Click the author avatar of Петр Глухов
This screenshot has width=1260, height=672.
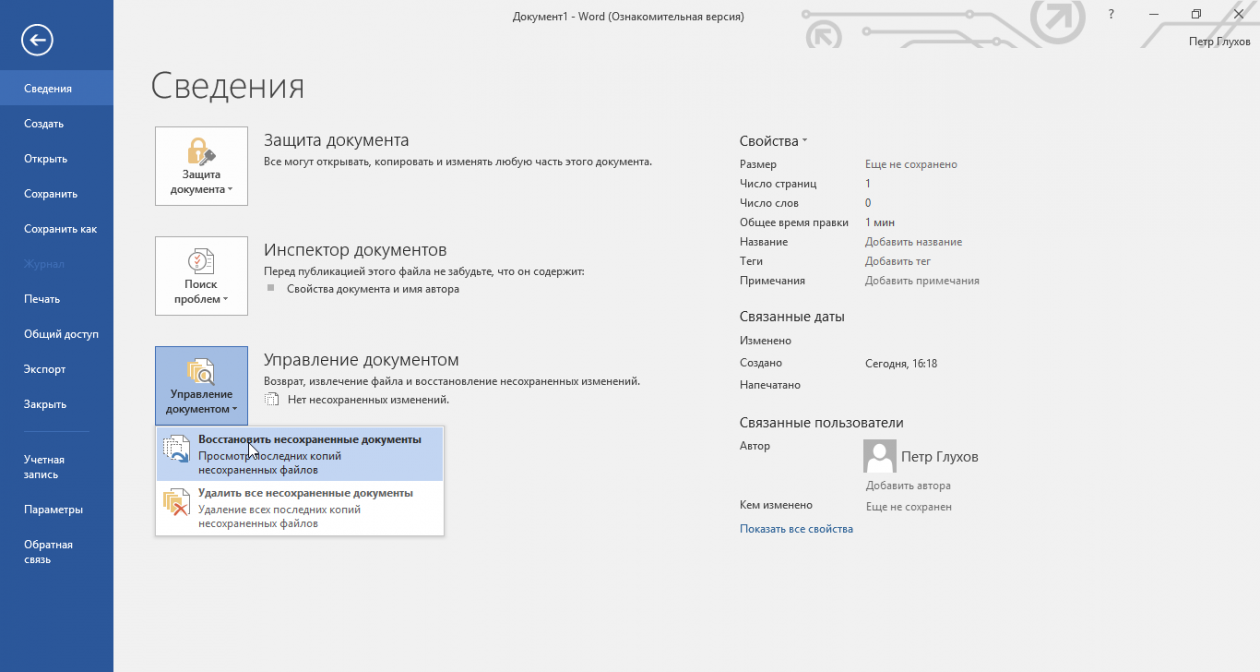[879, 456]
